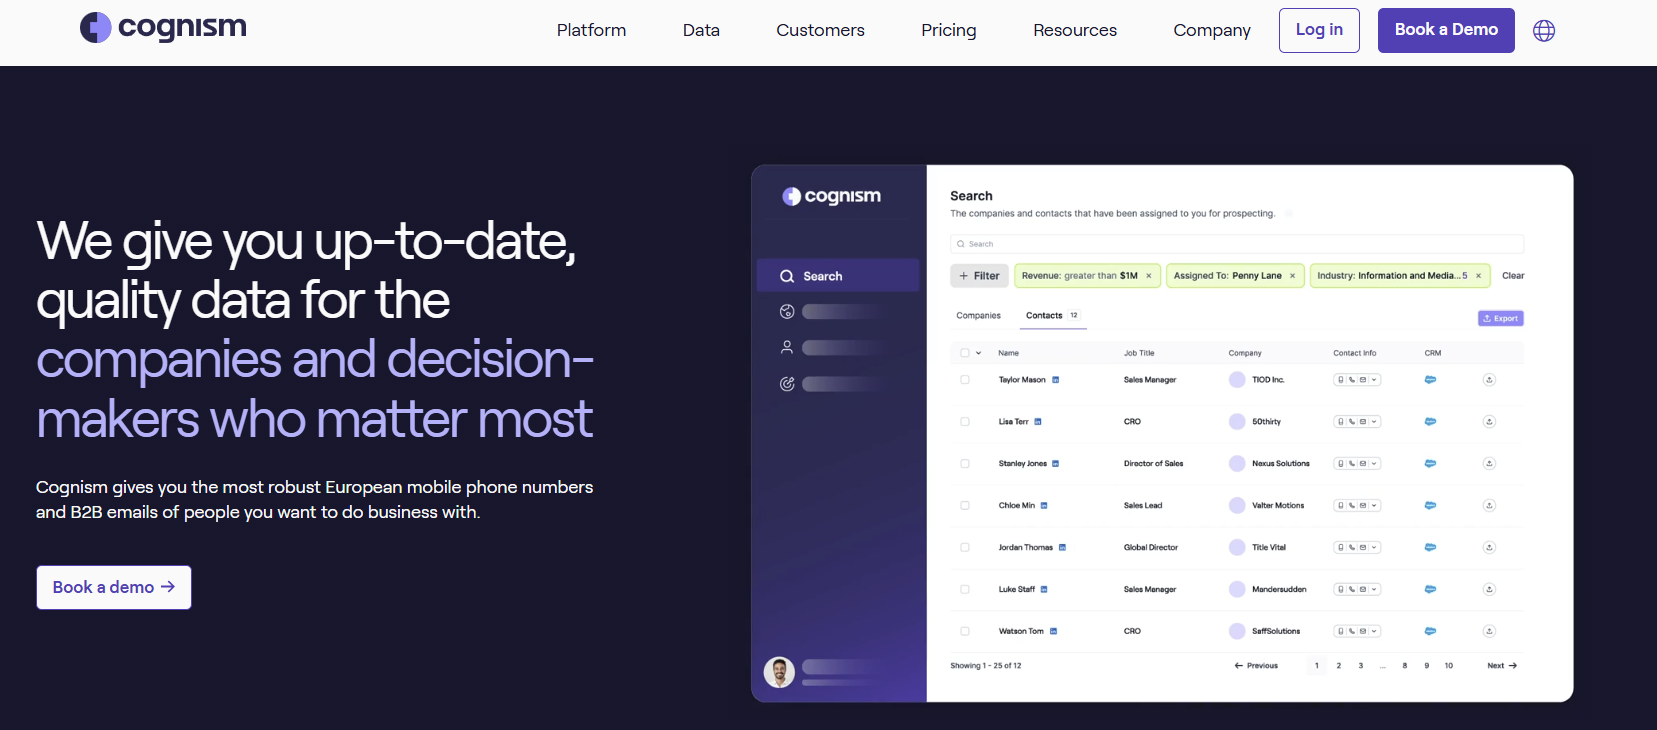The image size is (1657, 730).
Task: Click the LinkedIn icon next to Chloe Min
Action: (1044, 506)
